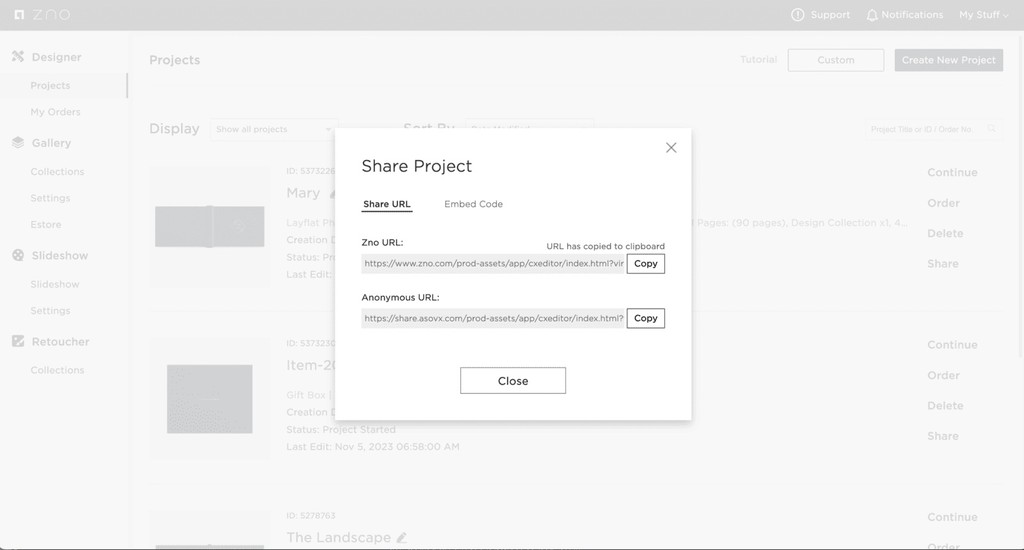1024x550 pixels.
Task: Click Order for the Item-2 project
Action: 944,376
